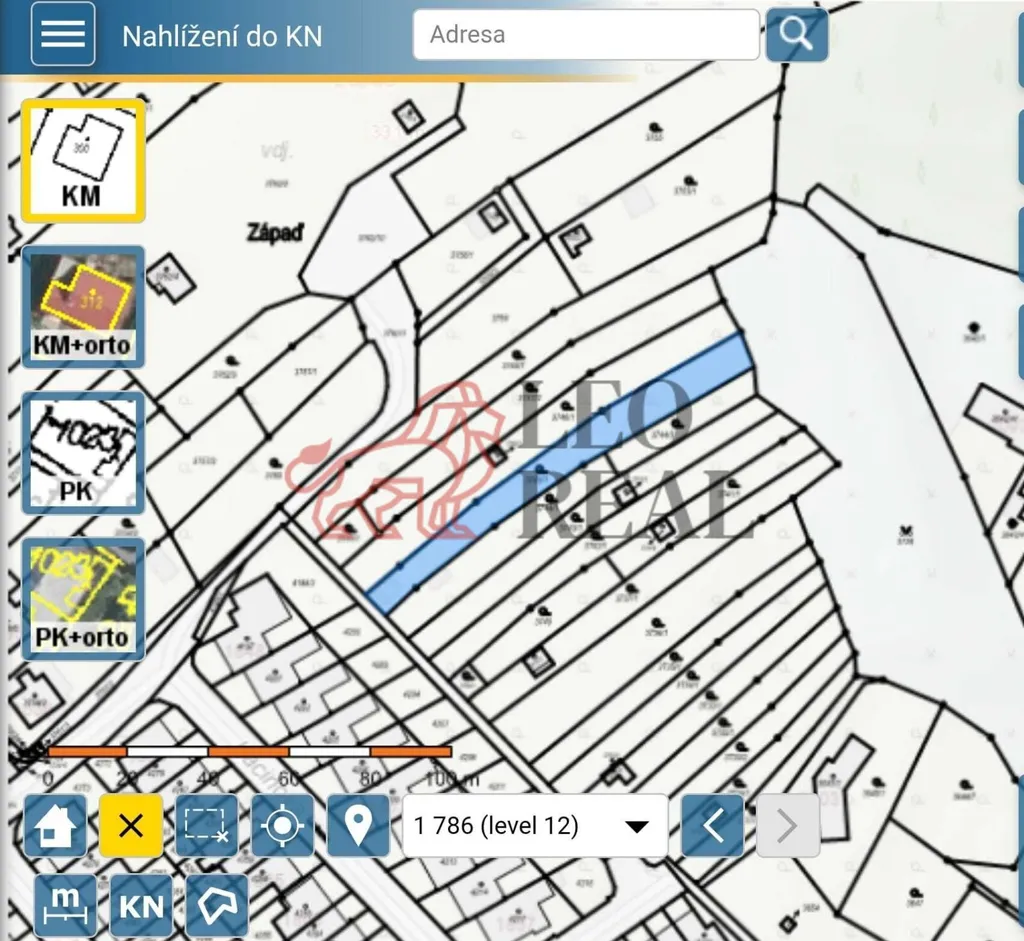Center map on my location

coord(282,826)
